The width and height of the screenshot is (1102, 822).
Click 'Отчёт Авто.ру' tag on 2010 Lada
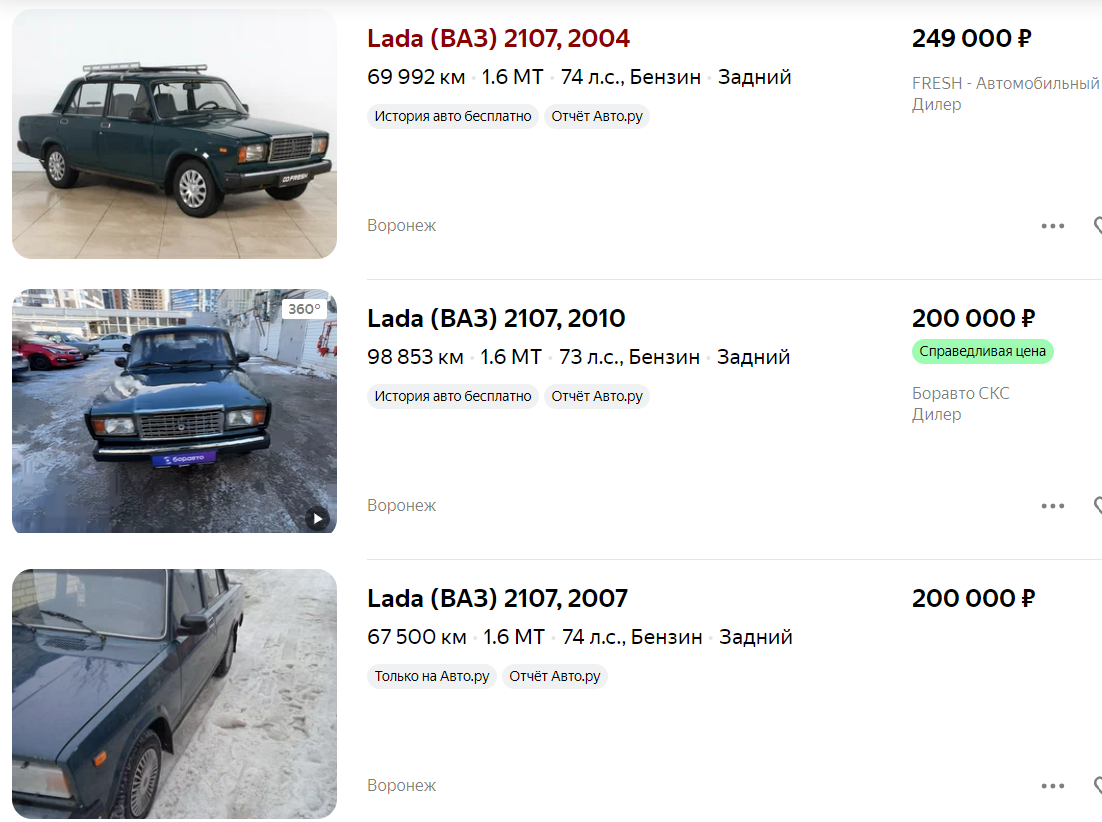point(596,396)
